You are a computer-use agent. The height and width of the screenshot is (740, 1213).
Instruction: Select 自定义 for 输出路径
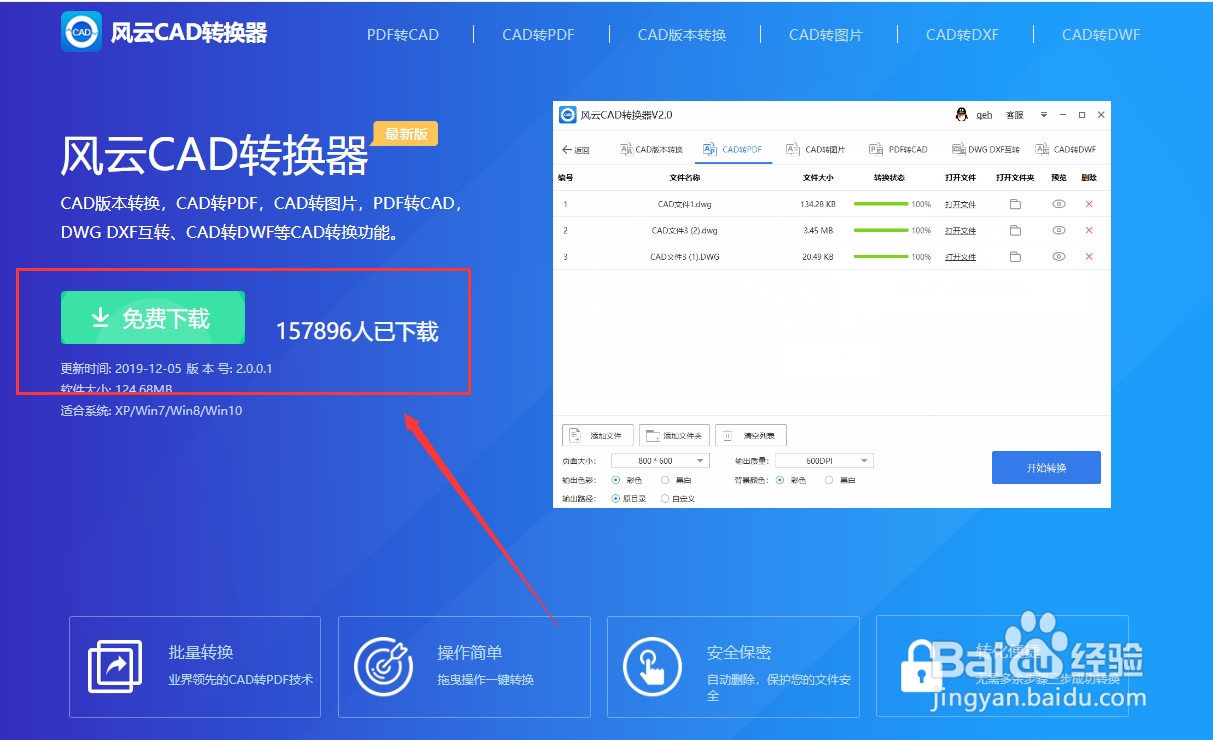(x=666, y=497)
